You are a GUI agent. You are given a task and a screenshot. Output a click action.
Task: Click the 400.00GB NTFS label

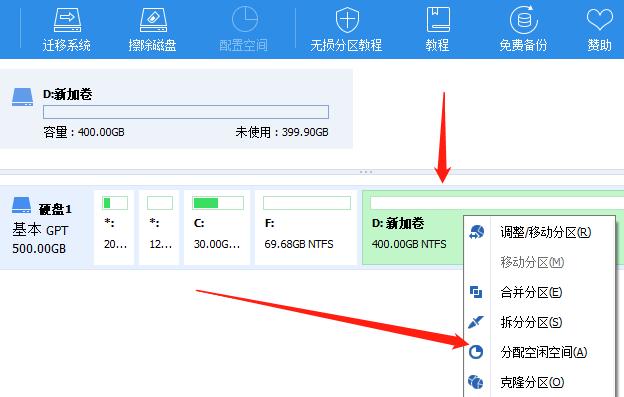[409, 244]
